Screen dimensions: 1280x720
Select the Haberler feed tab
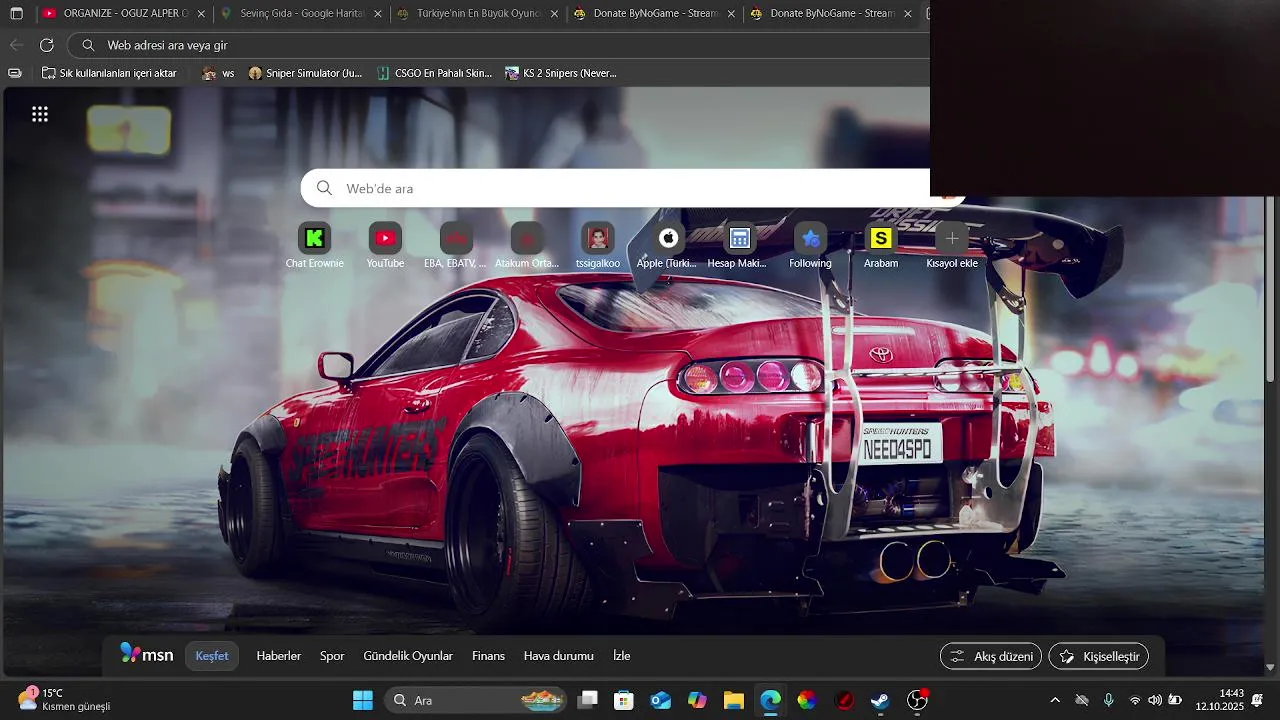[279, 656]
